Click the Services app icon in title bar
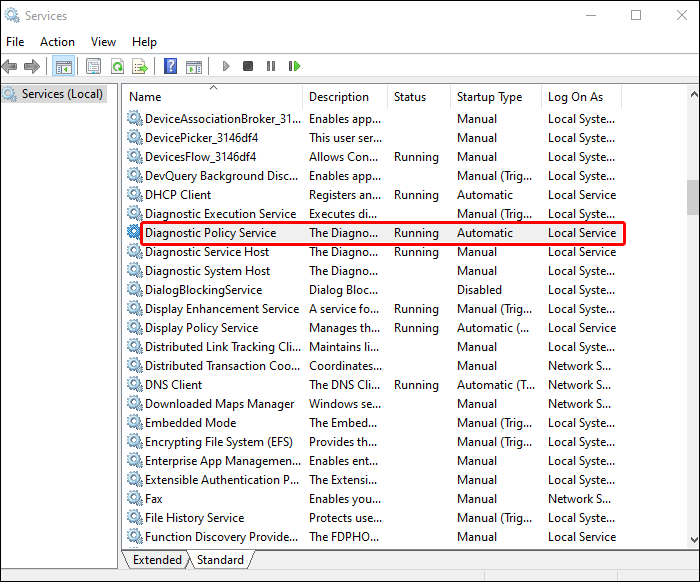The height and width of the screenshot is (582, 700). coord(12,16)
